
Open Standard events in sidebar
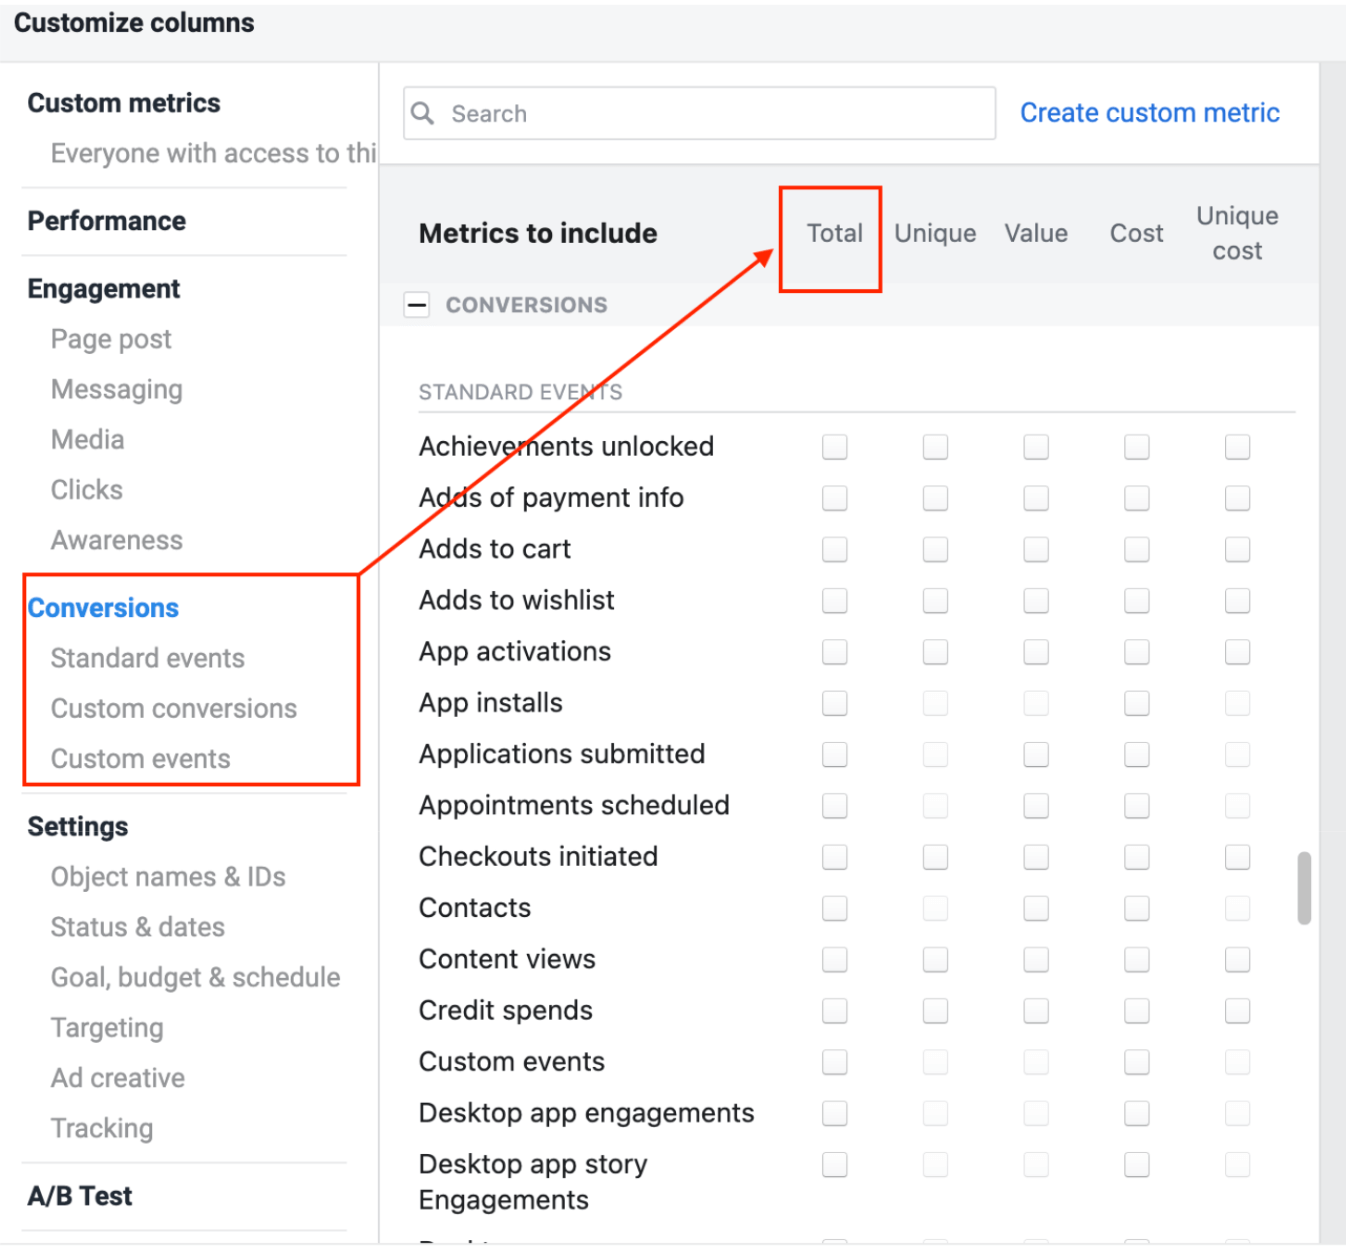[148, 658]
